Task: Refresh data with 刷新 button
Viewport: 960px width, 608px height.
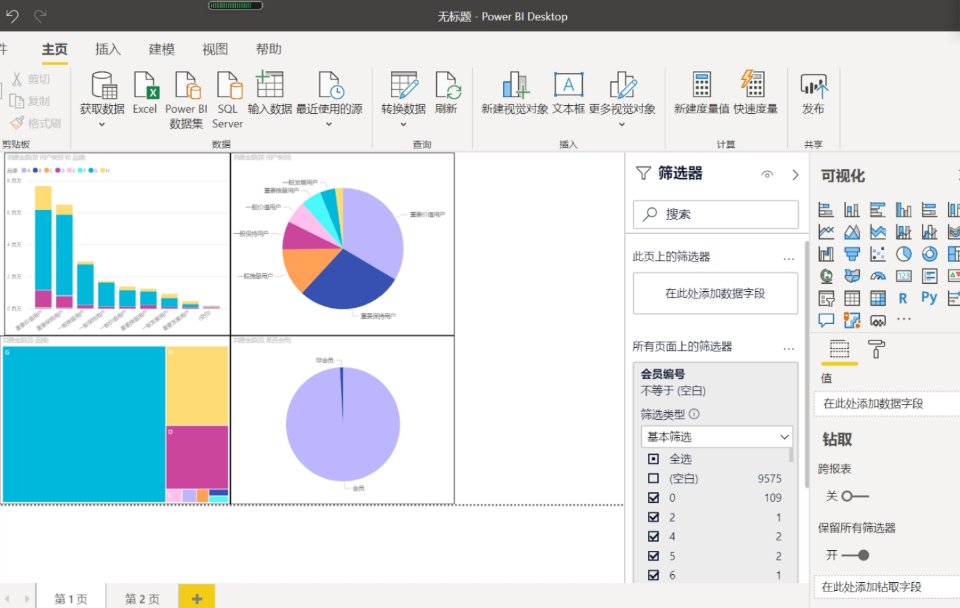Action: click(x=448, y=85)
